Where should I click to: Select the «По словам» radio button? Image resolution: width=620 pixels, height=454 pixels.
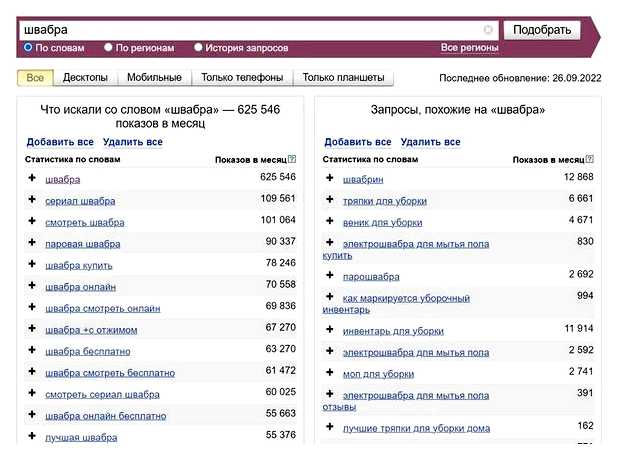[x=28, y=47]
